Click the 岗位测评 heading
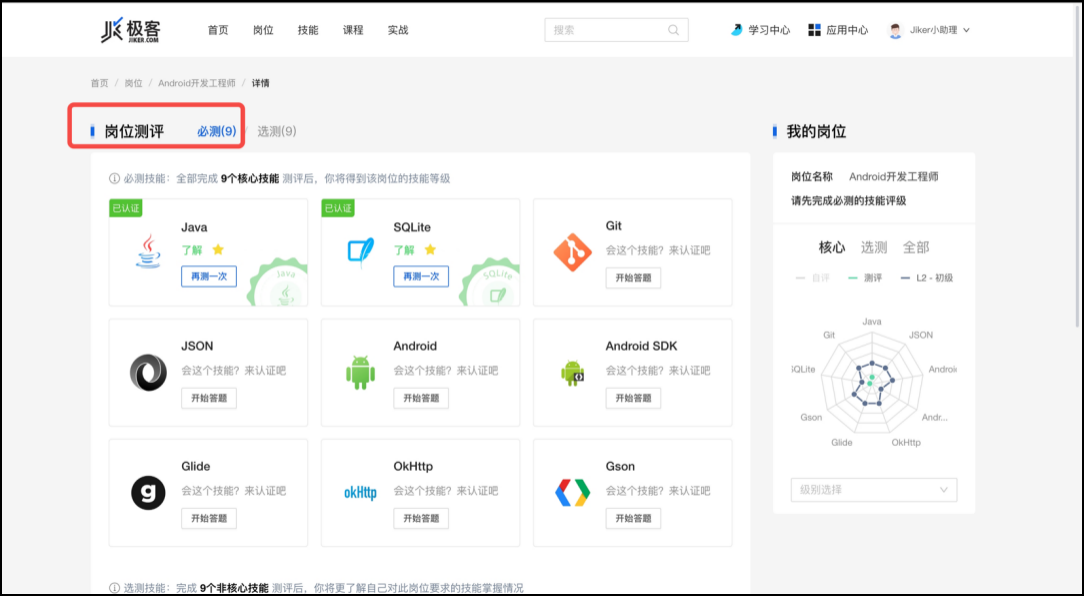 click(134, 131)
